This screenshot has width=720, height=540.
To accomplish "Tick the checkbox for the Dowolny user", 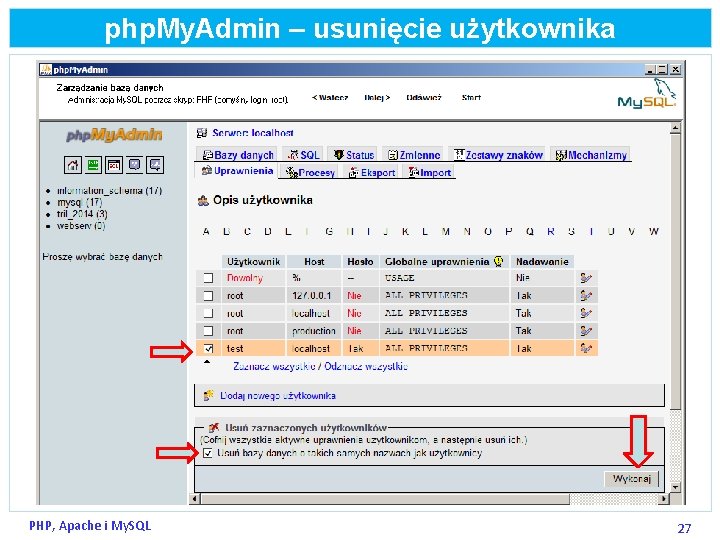I will point(208,278).
